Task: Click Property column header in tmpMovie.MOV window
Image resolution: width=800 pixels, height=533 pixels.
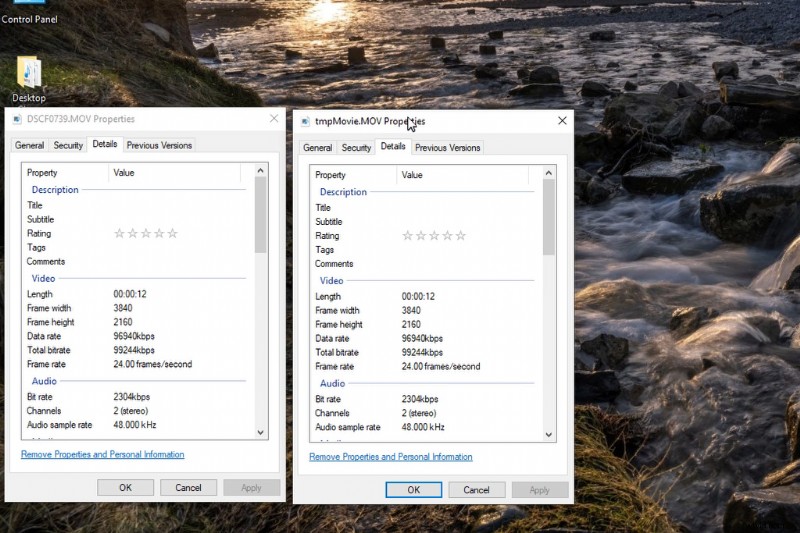Action: pyautogui.click(x=353, y=175)
